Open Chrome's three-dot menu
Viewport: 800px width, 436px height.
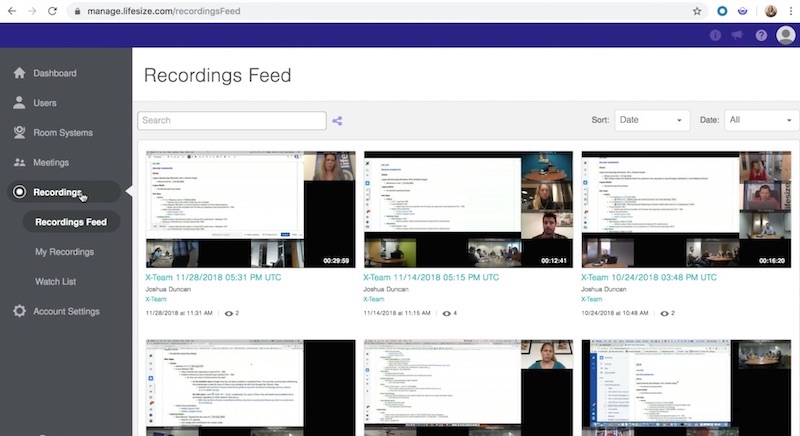789,11
